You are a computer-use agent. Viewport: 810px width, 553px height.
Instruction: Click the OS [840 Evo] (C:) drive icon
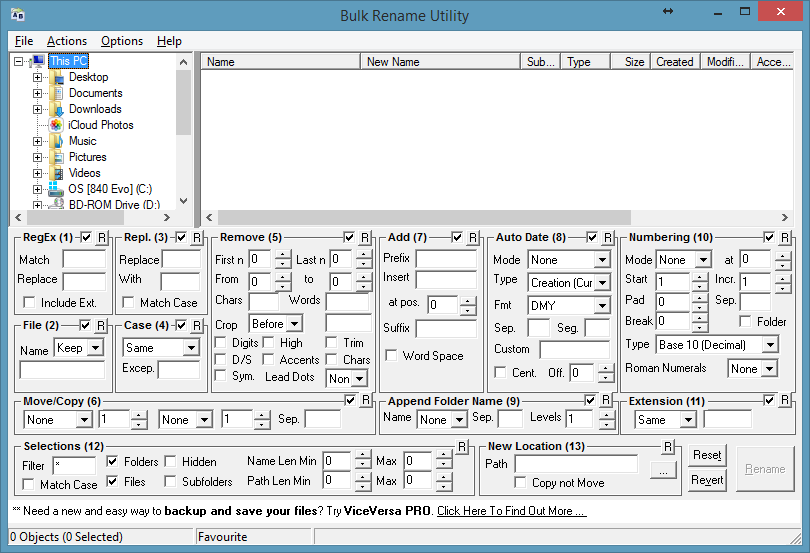pos(56,189)
